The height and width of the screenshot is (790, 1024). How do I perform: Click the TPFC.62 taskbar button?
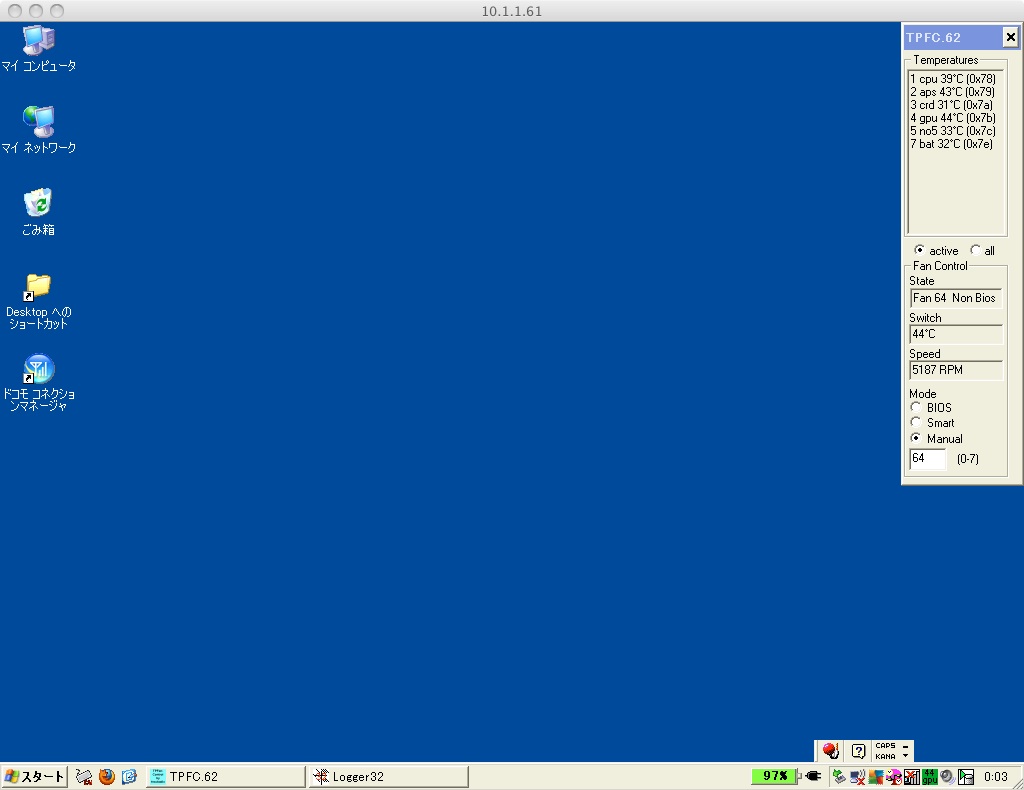[x=225, y=776]
